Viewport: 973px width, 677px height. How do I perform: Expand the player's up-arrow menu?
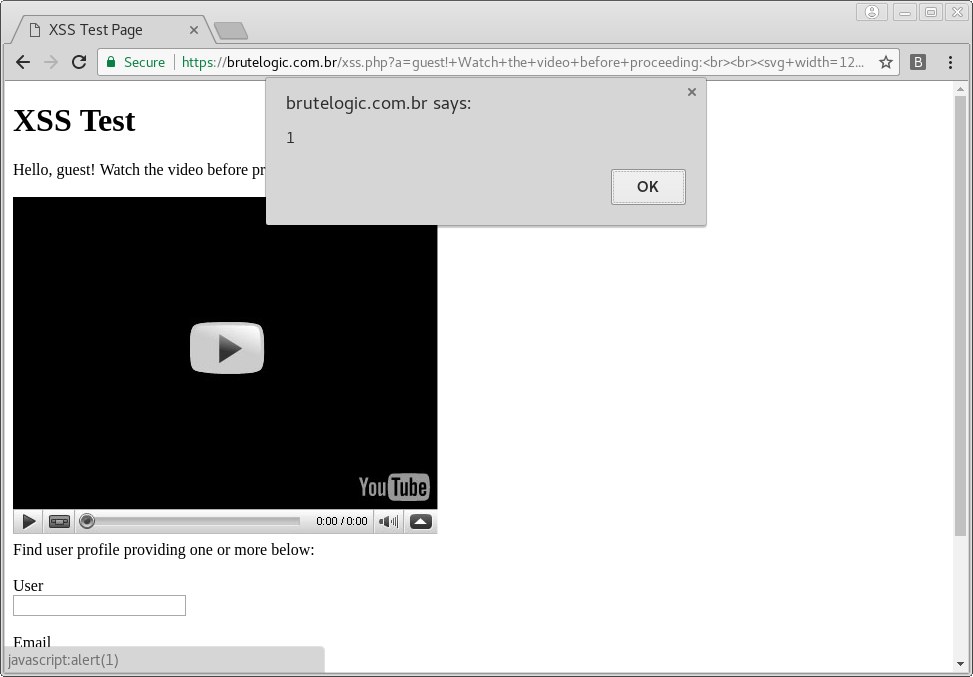point(421,522)
